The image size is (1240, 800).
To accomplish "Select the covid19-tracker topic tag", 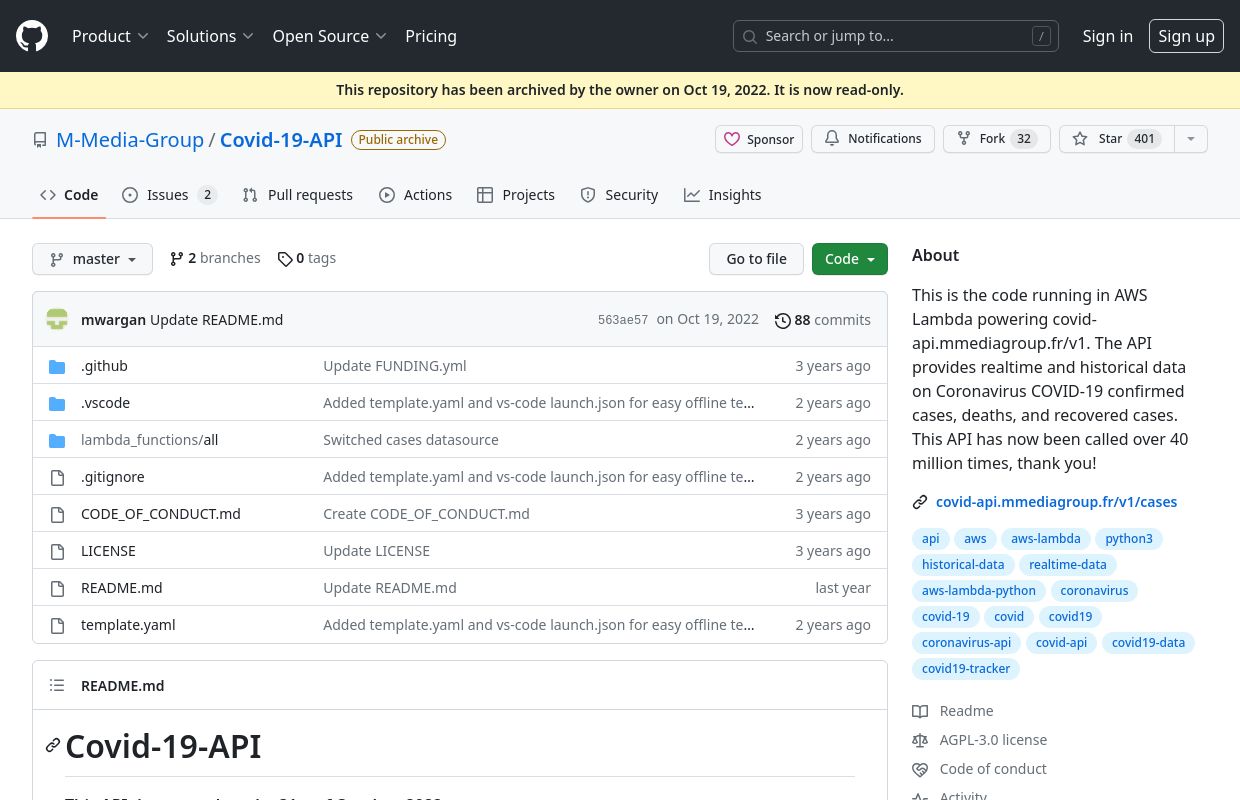I will tap(966, 669).
